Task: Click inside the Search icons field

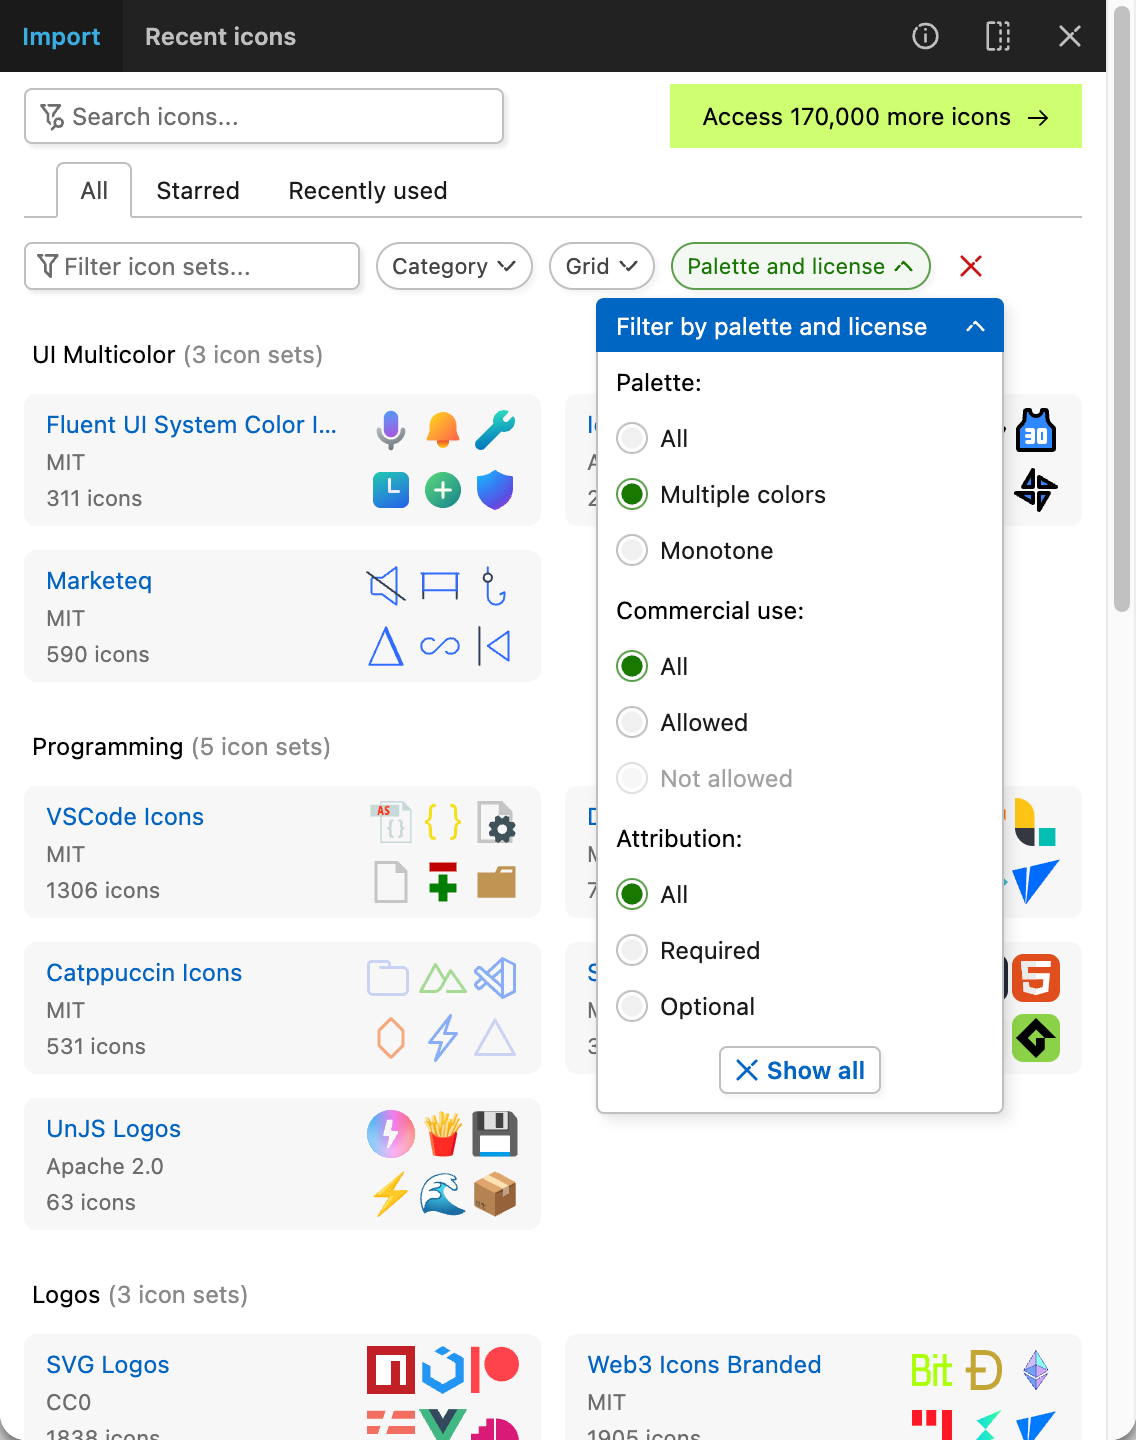Action: pyautogui.click(x=263, y=116)
